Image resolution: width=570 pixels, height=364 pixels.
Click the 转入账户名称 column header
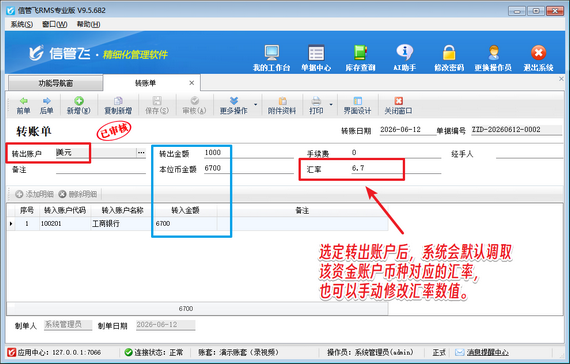(x=123, y=211)
